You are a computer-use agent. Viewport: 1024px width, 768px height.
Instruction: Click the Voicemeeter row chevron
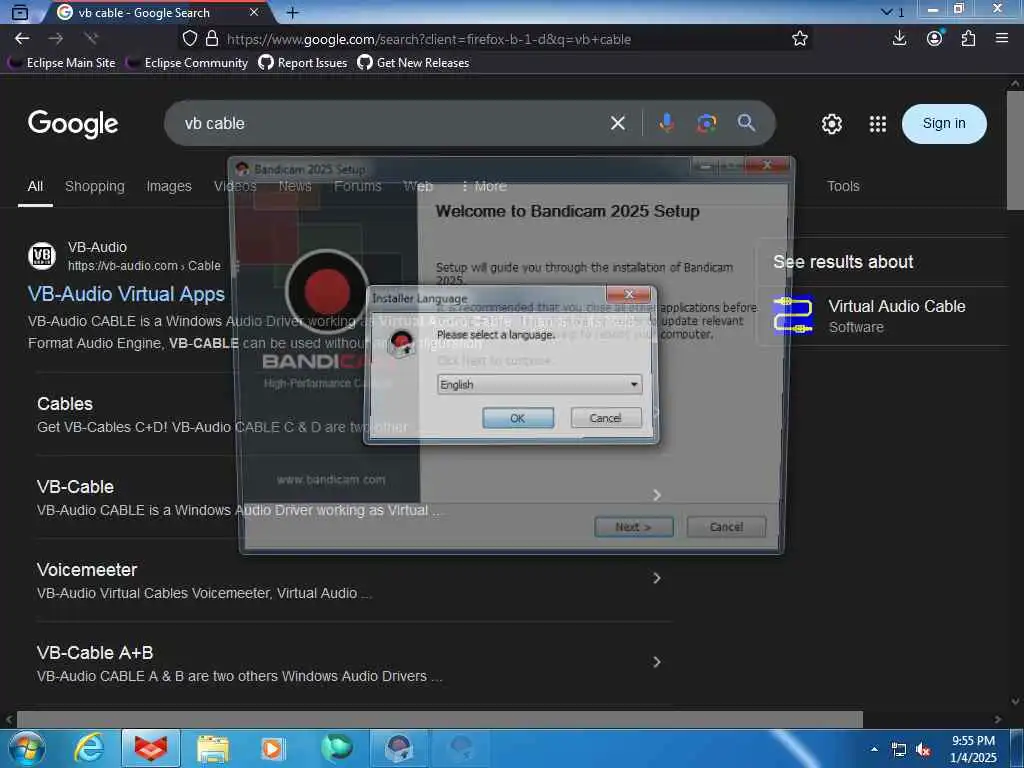pyautogui.click(x=656, y=578)
